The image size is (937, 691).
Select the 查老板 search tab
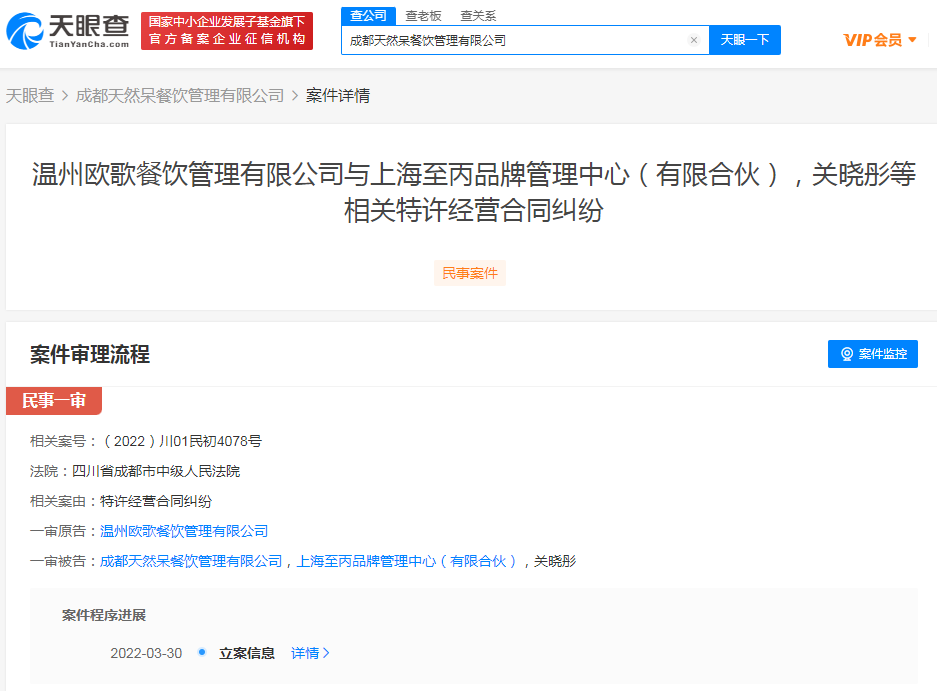click(423, 16)
